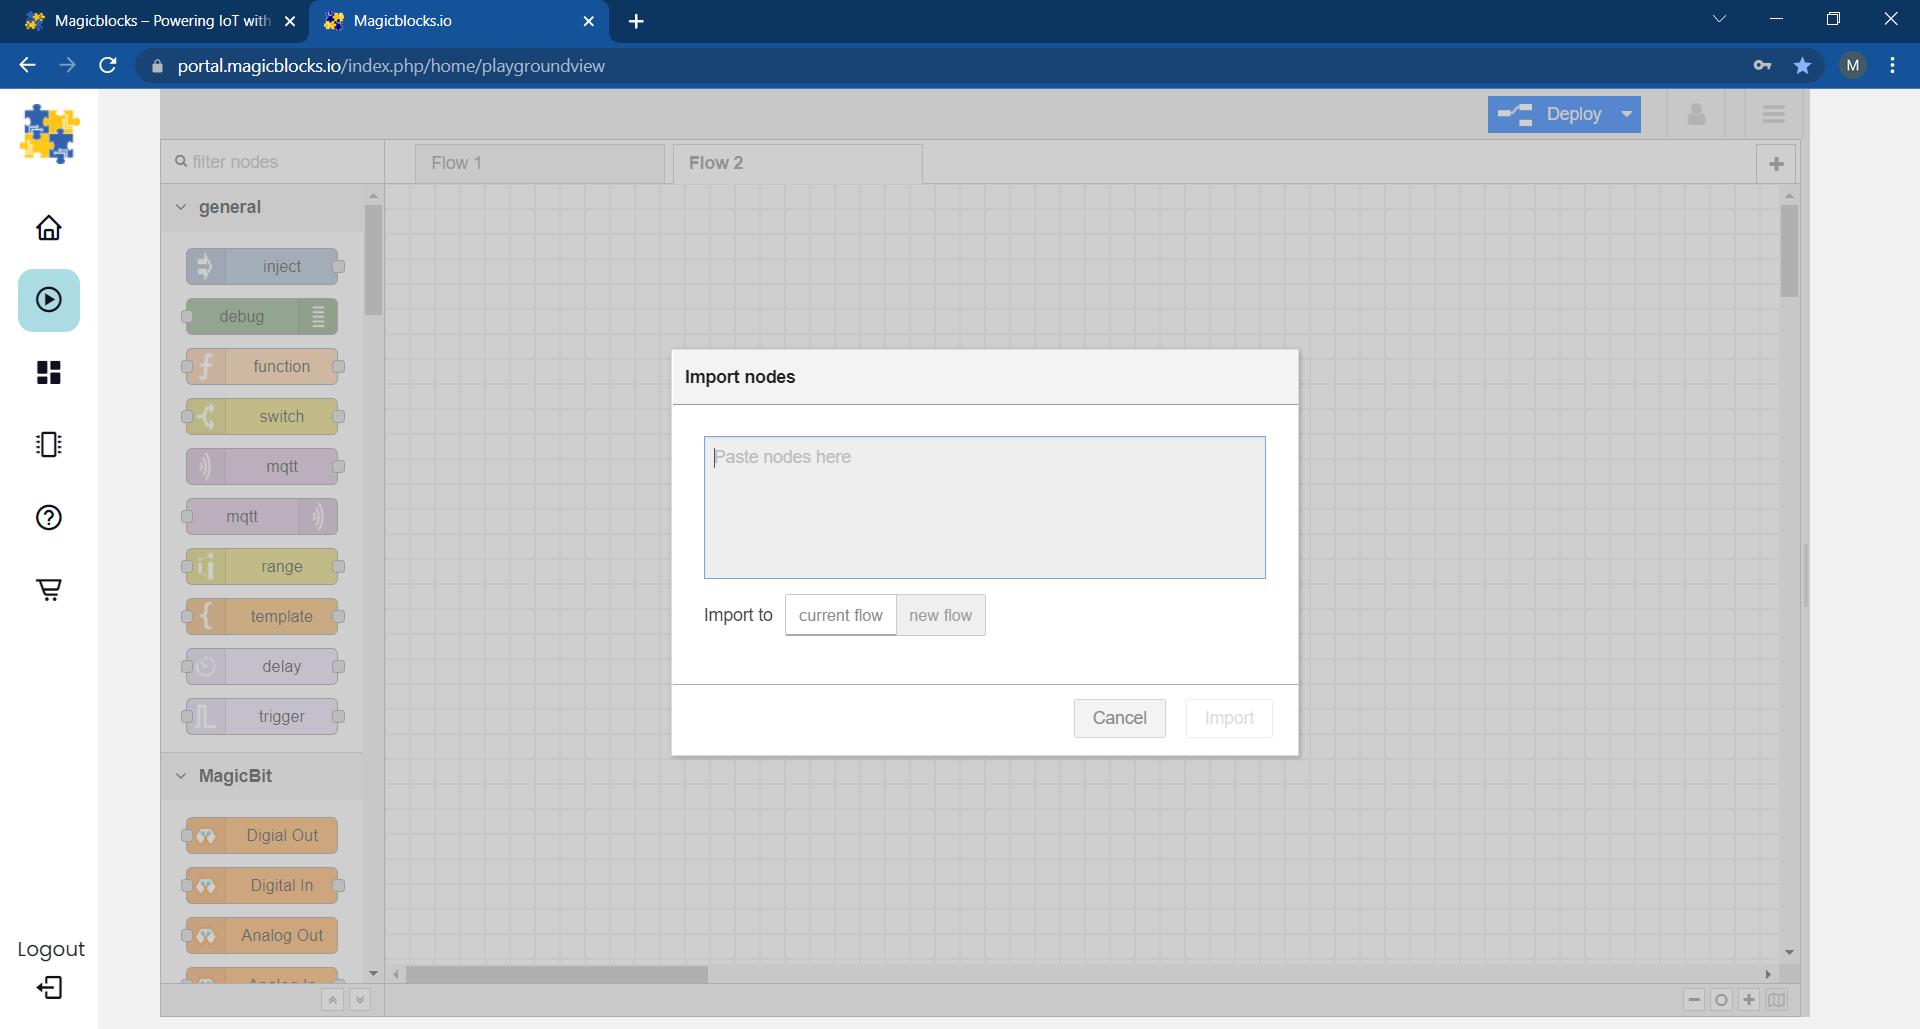
Task: Click the Import button
Action: pos(1229,718)
